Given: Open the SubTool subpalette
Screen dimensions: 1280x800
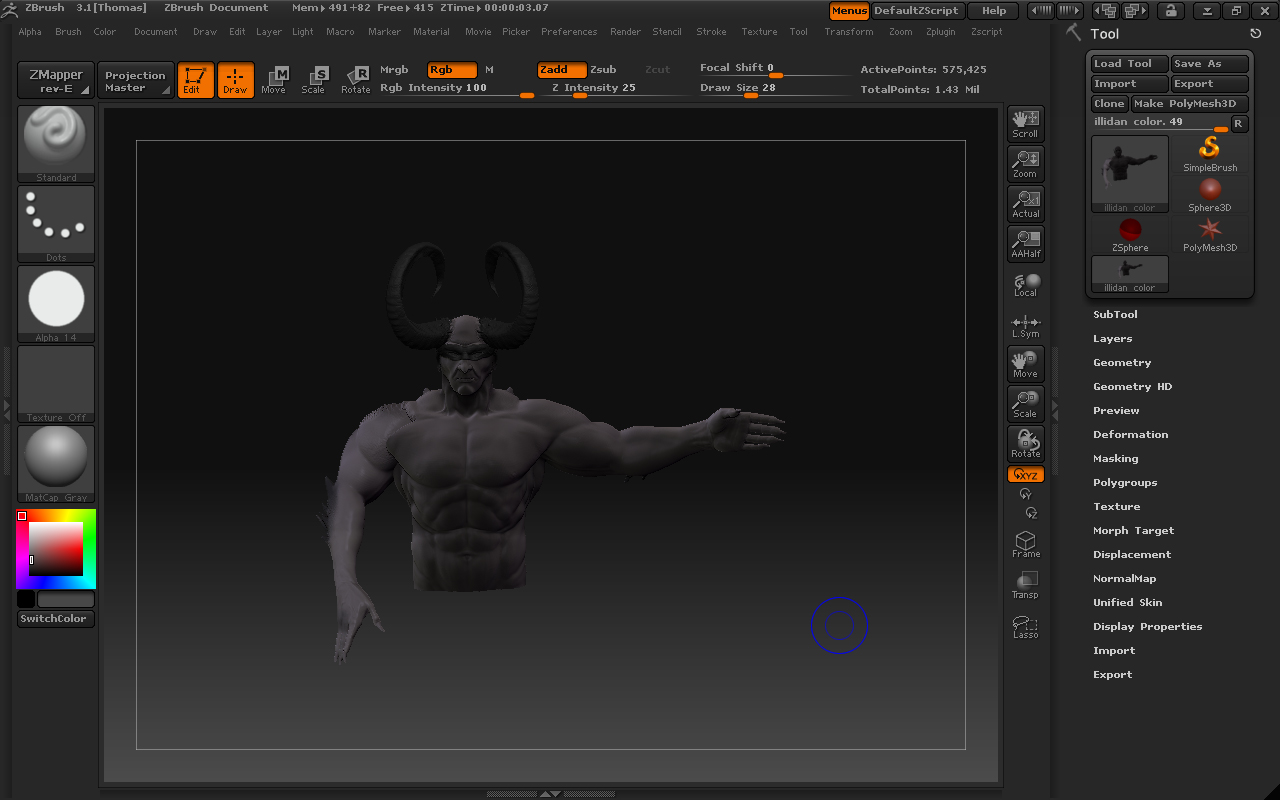Looking at the screenshot, I should pyautogui.click(x=1116, y=314).
